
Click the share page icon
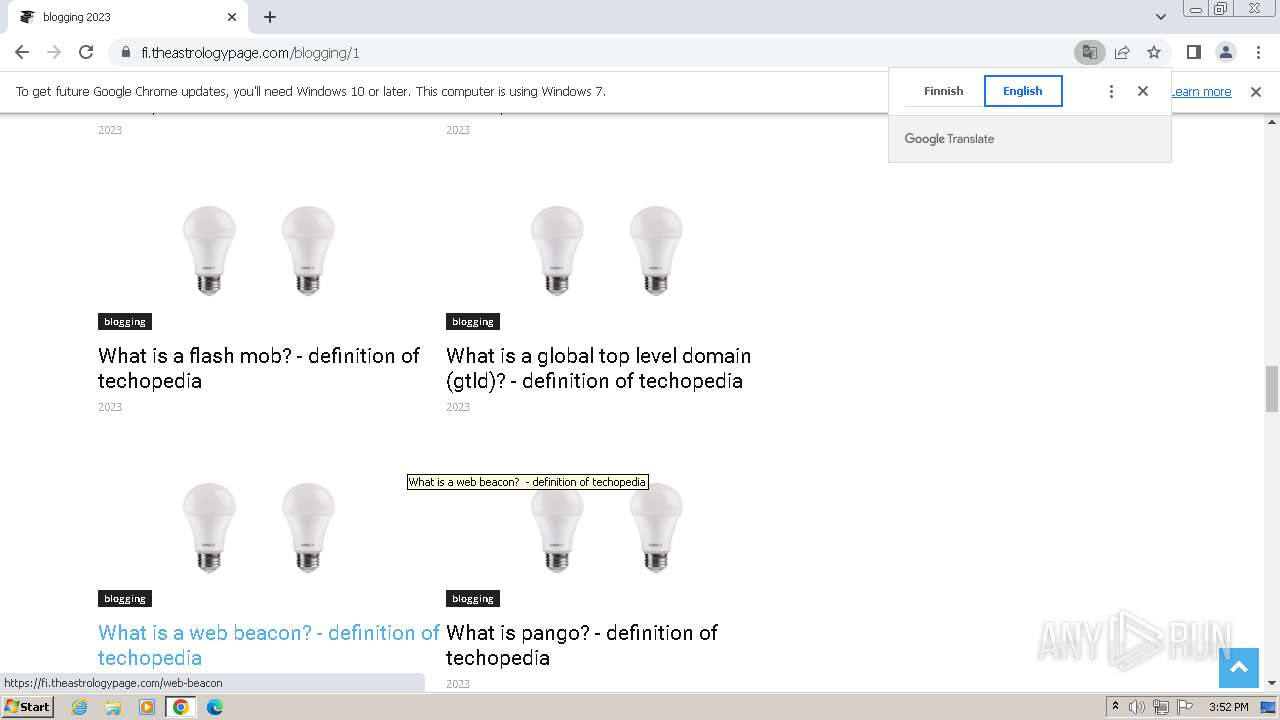(1122, 52)
